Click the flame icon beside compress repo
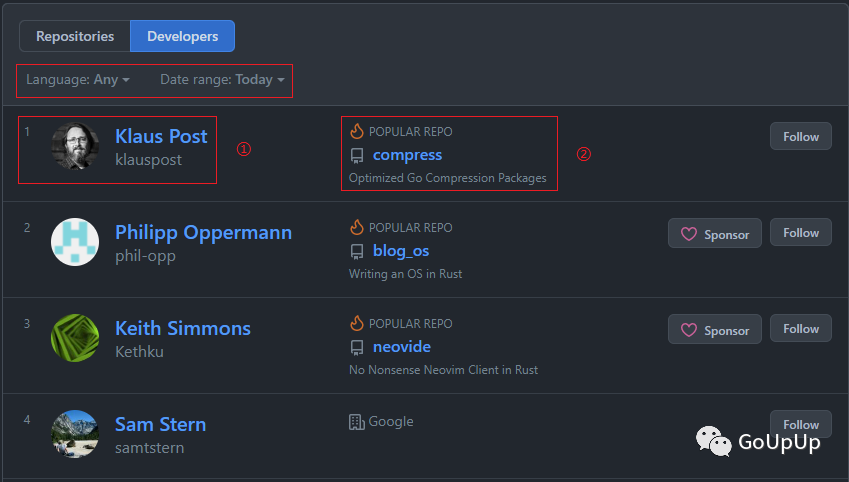Screen dimensions: 849x482 click(x=357, y=131)
